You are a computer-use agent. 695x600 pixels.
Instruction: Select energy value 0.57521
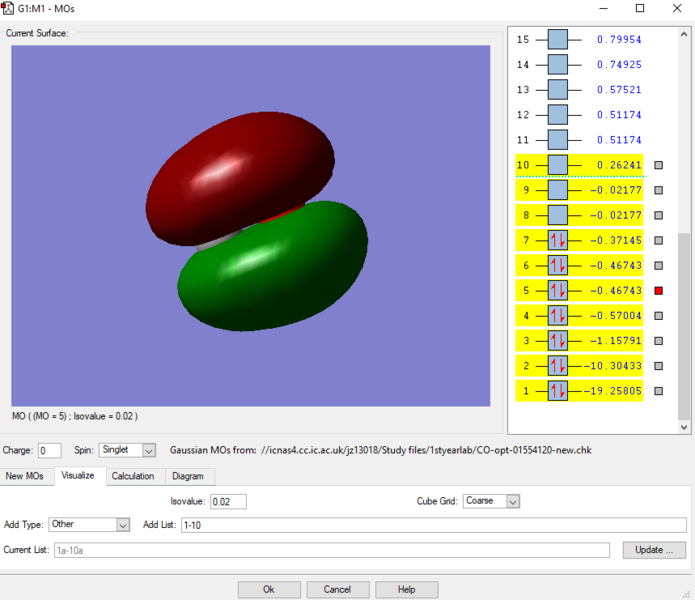pos(619,90)
